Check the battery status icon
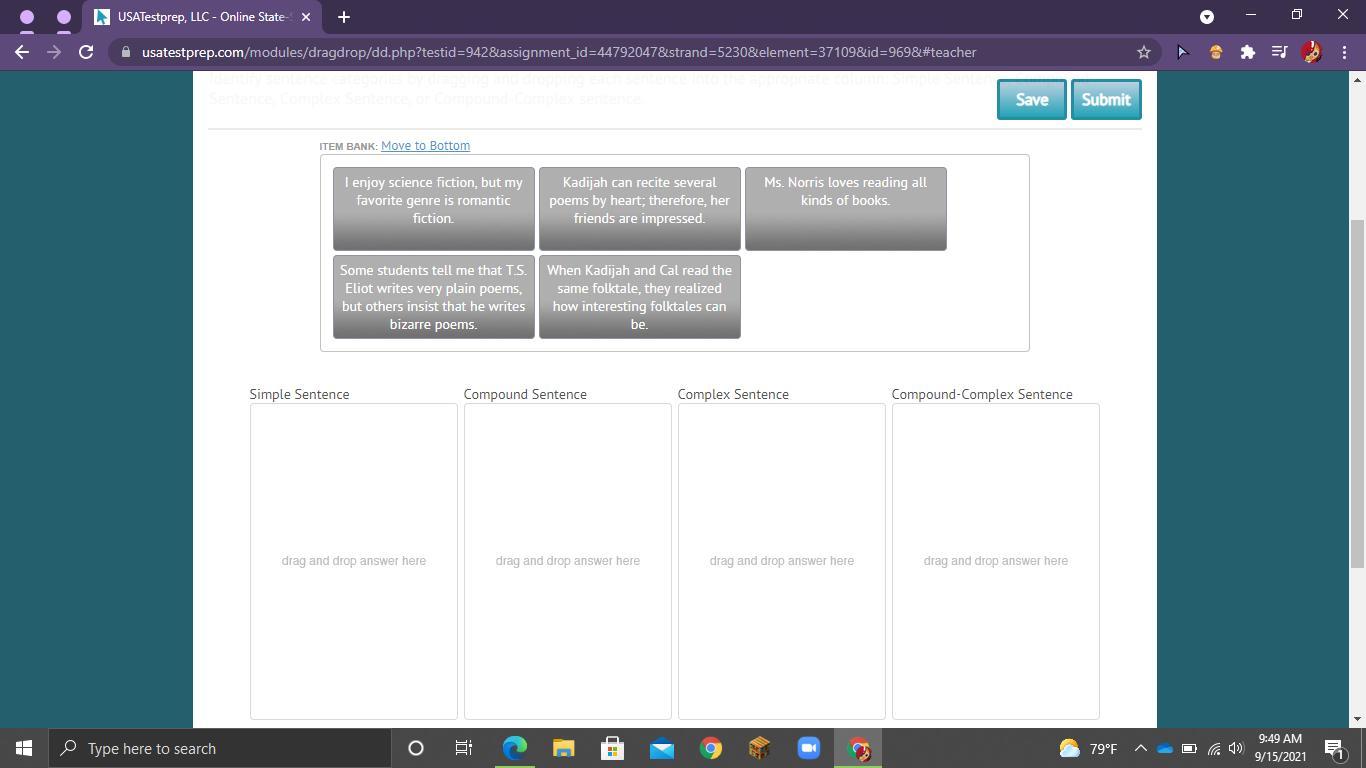This screenshot has height=768, width=1366. (1189, 748)
